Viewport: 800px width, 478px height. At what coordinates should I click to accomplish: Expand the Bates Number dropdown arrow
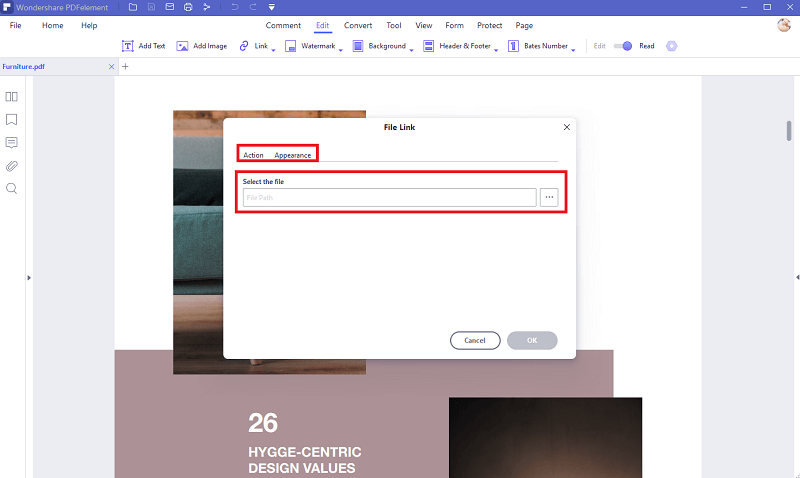coord(573,50)
